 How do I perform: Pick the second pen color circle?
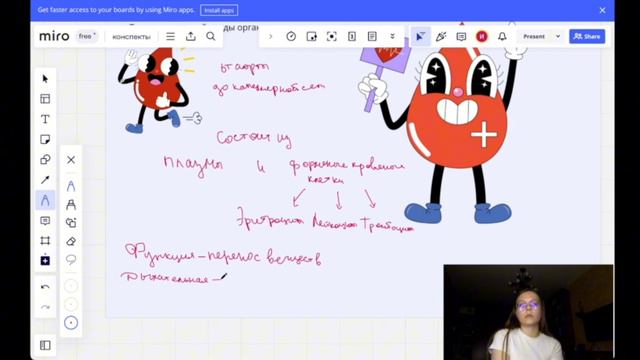[x=71, y=304]
